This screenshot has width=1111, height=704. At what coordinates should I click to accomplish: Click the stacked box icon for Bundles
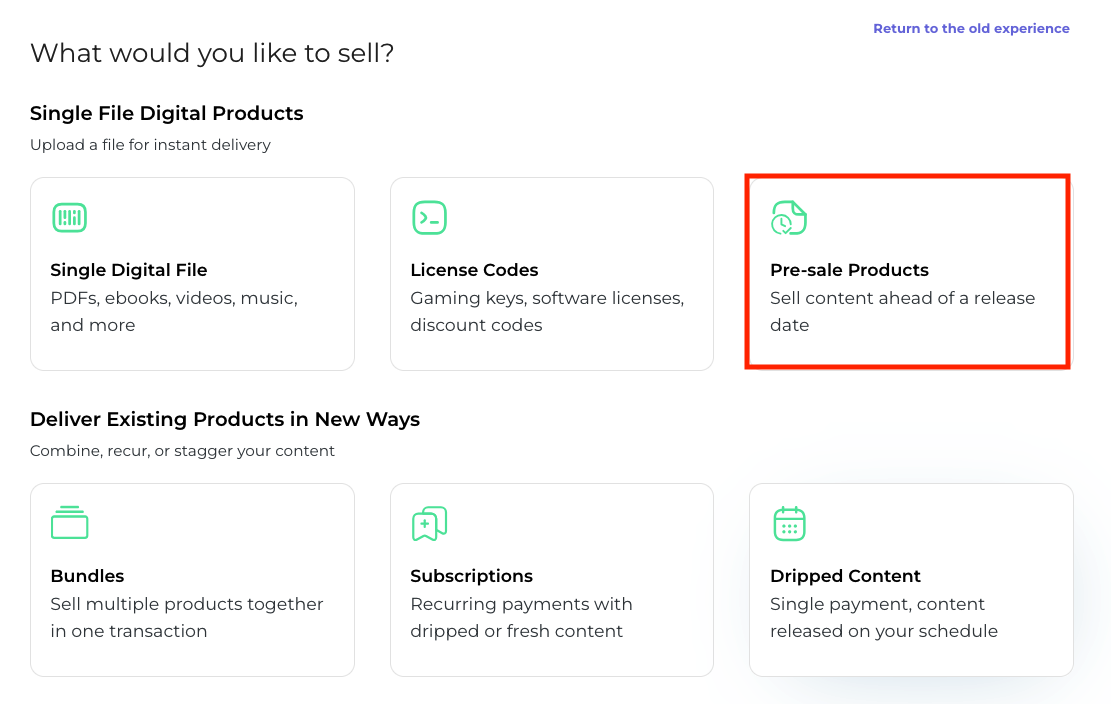tap(69, 524)
